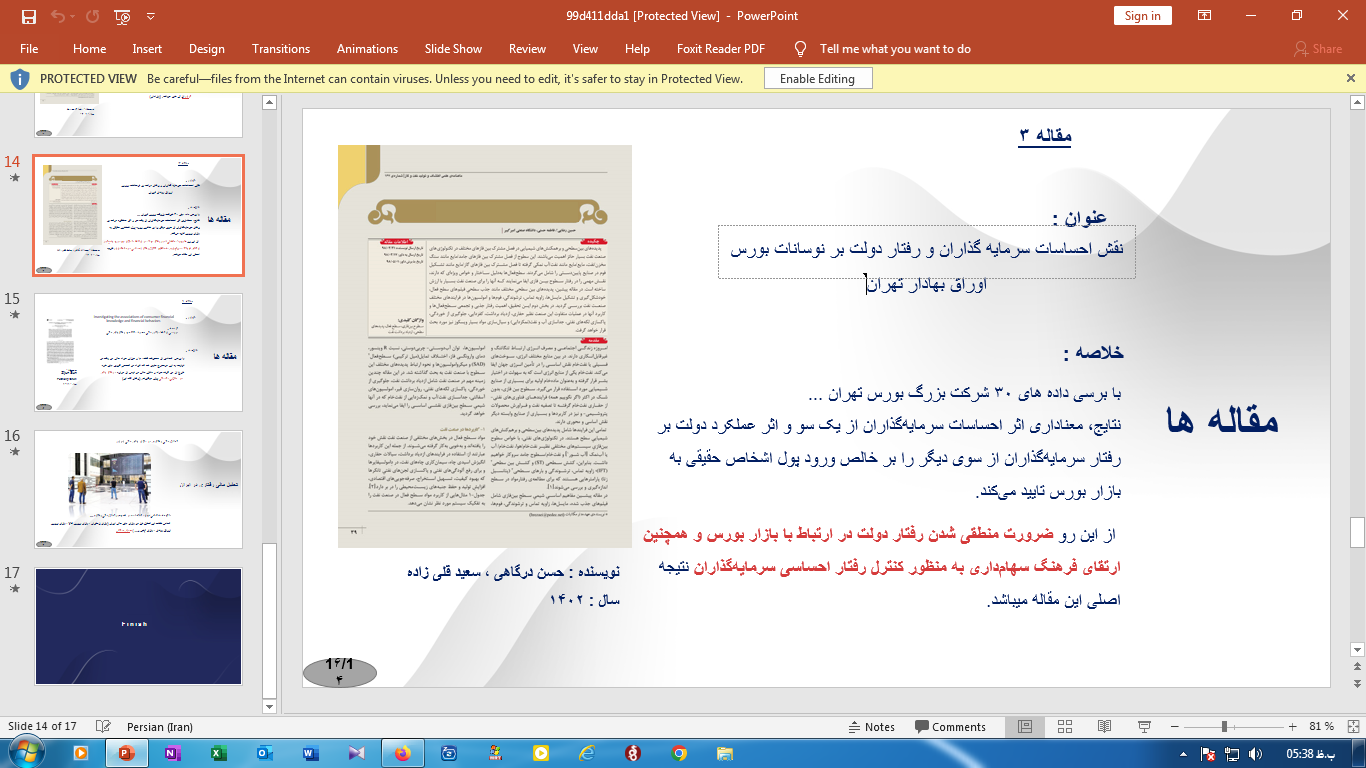Select slide 15 thumbnail
The height and width of the screenshot is (768, 1366).
(138, 352)
